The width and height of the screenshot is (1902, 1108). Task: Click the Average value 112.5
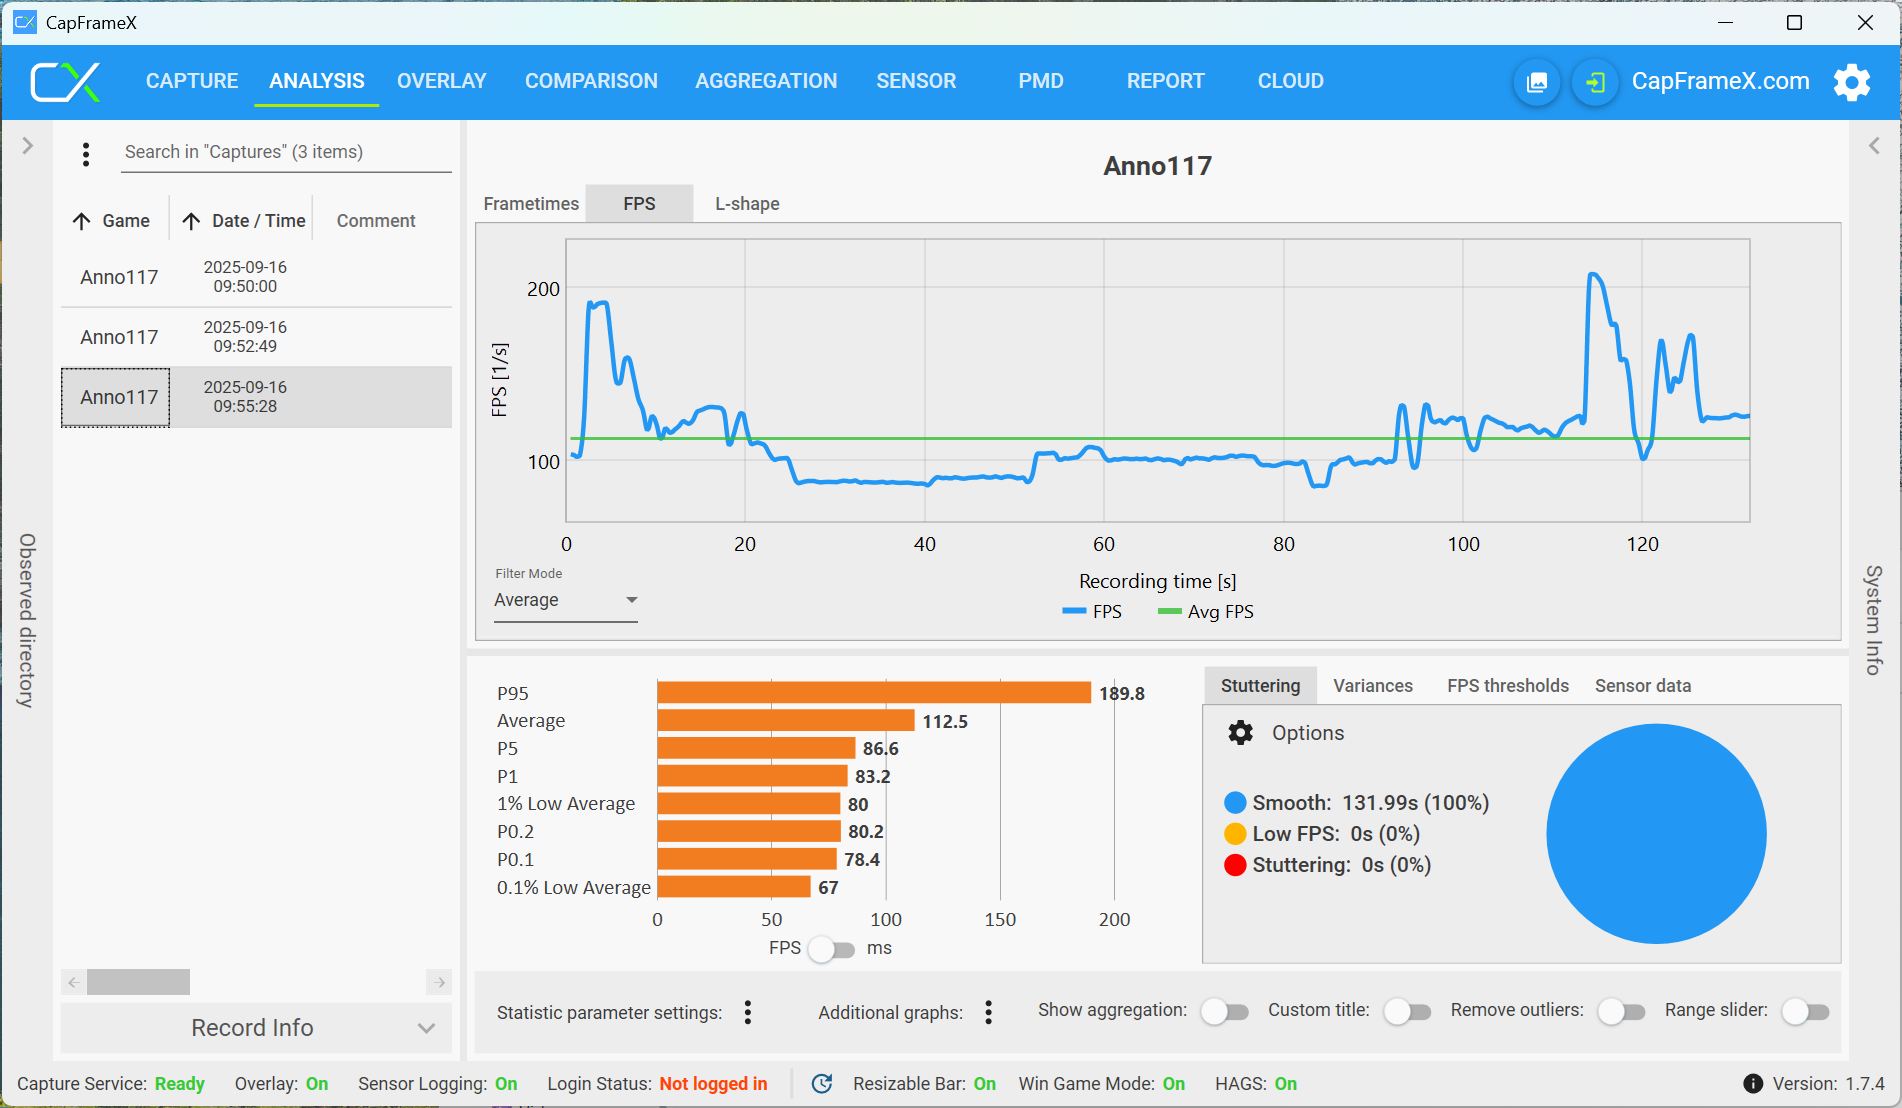(945, 721)
